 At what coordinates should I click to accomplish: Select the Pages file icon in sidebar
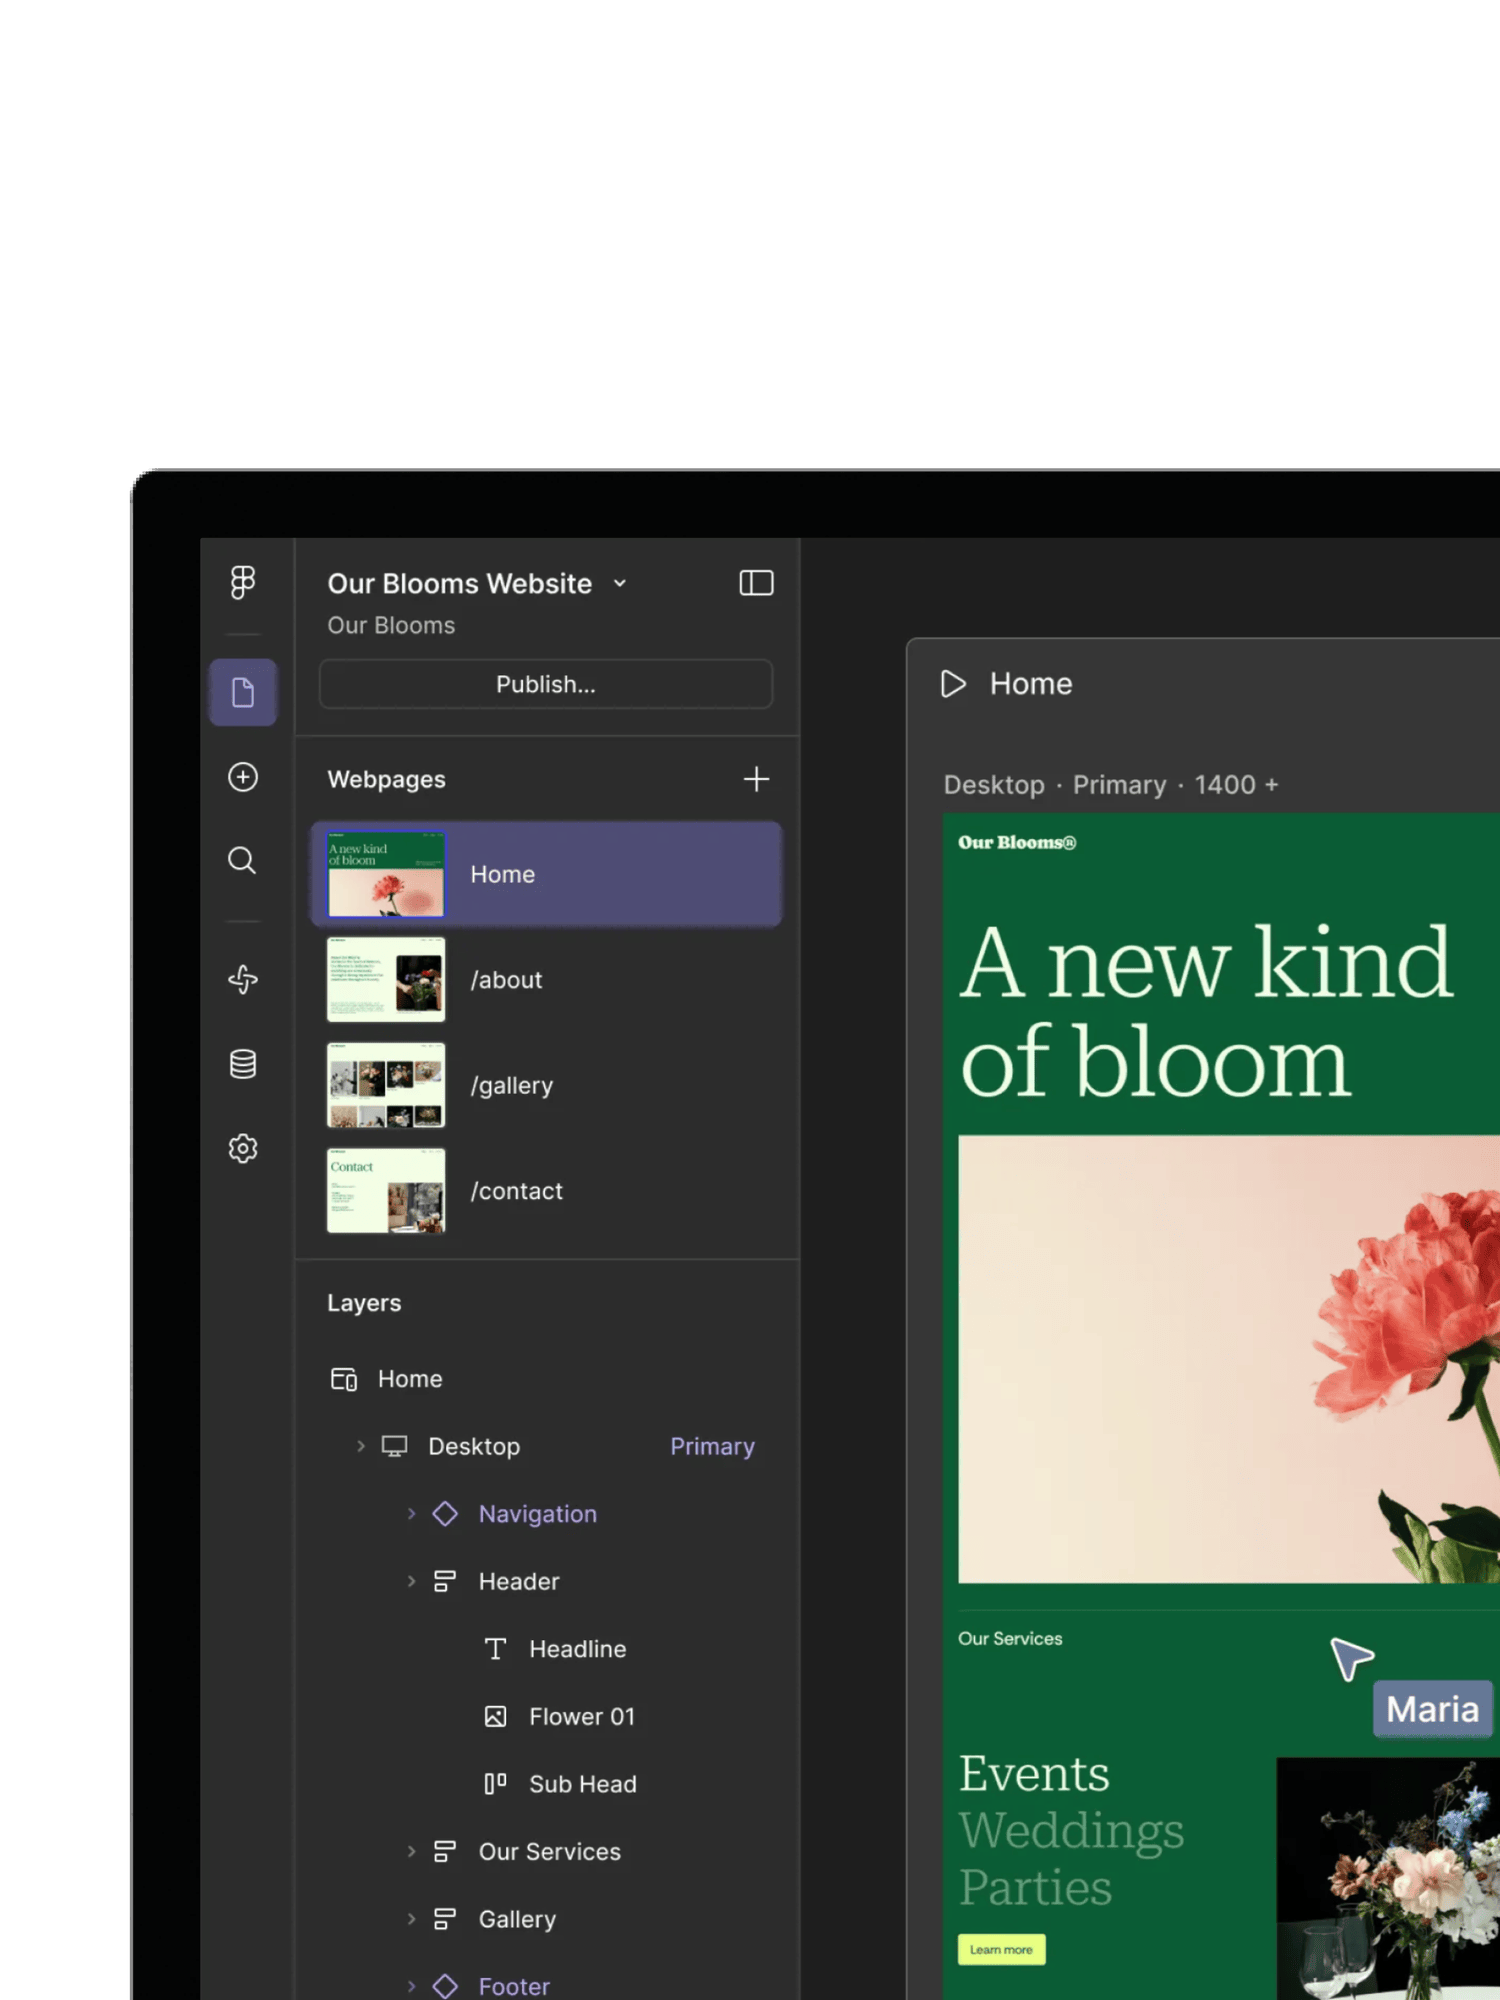tap(242, 692)
